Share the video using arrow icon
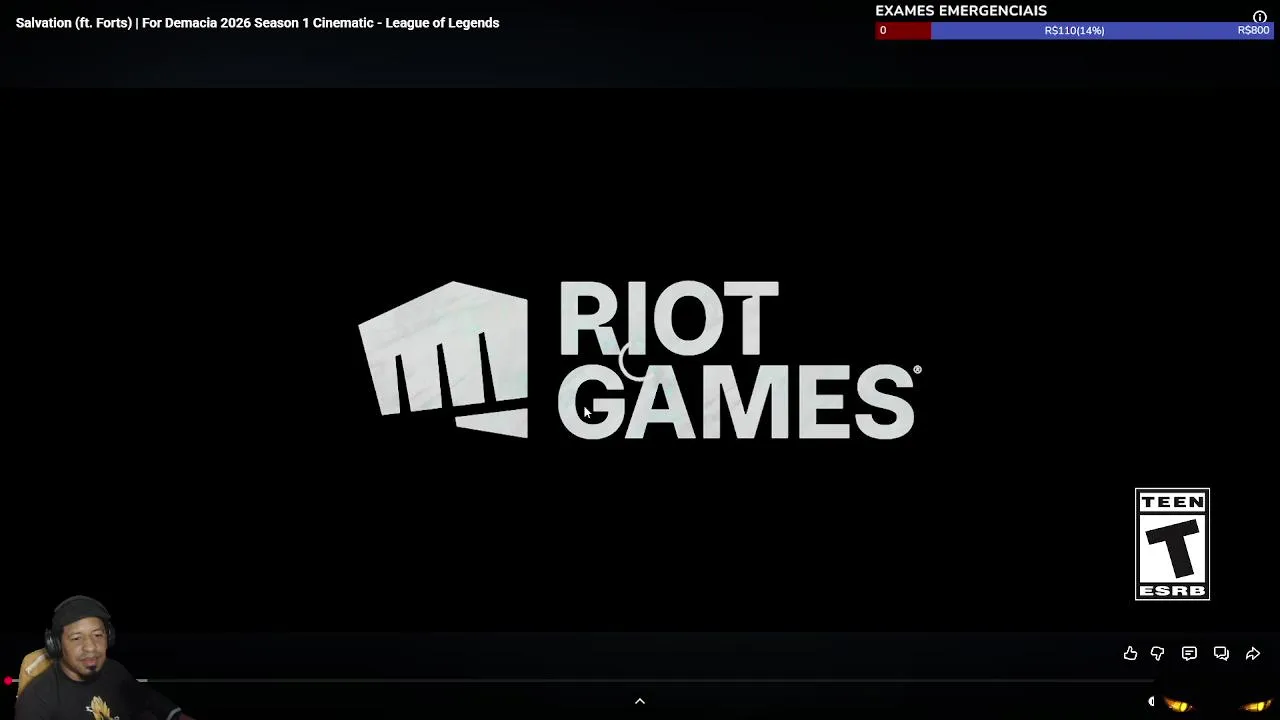This screenshot has height=720, width=1280. 1252,653
